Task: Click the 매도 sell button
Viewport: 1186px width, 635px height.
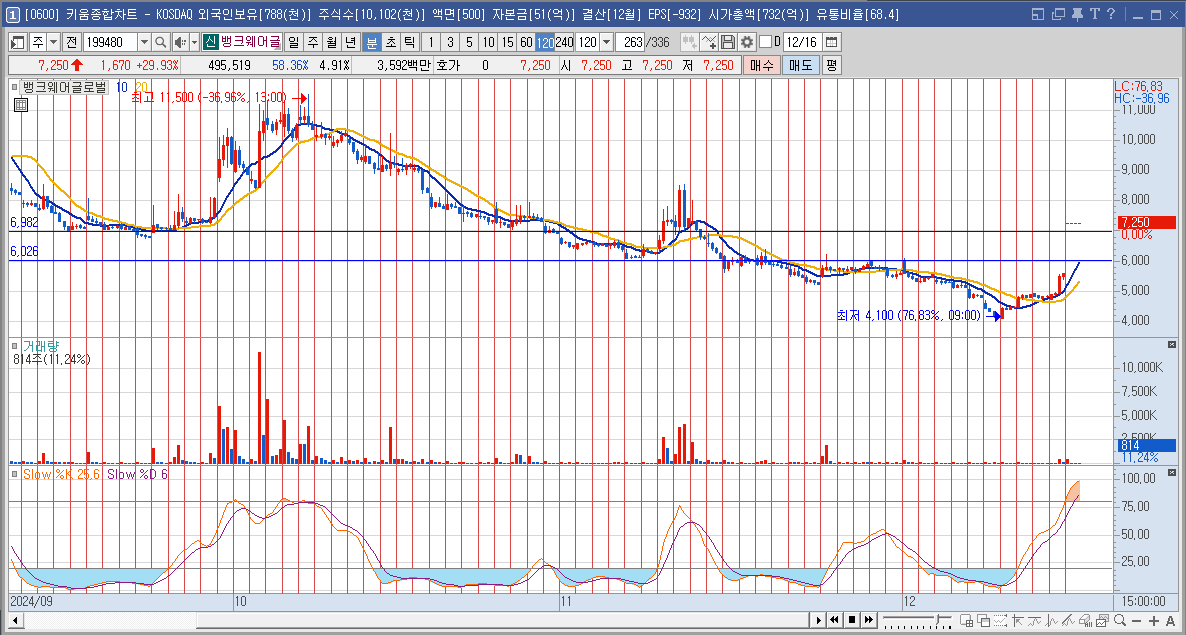Action: 800,66
